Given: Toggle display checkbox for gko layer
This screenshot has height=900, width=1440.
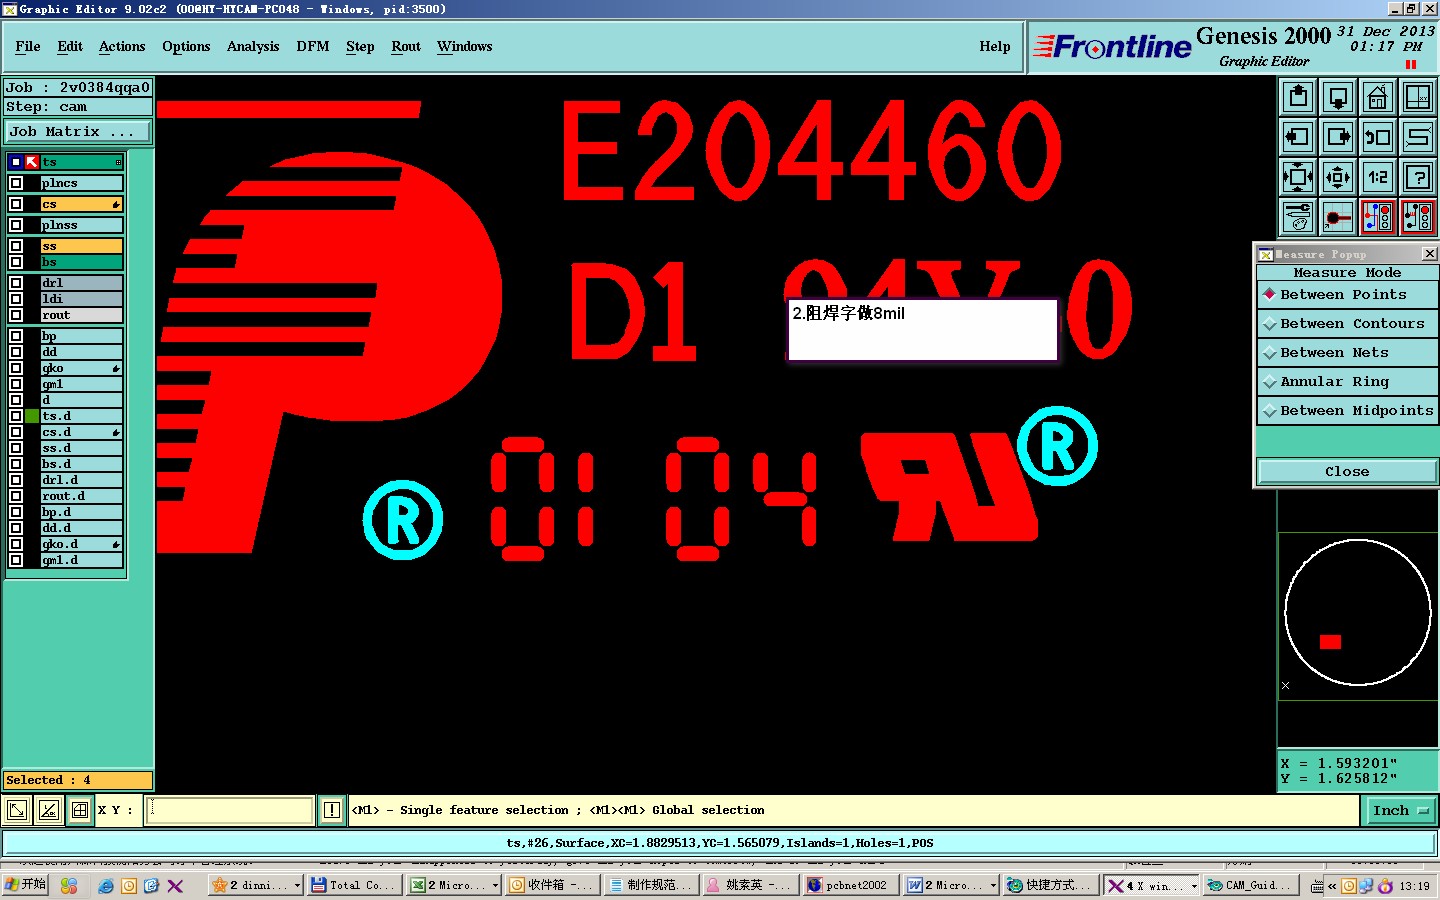Looking at the screenshot, I should (x=16, y=368).
